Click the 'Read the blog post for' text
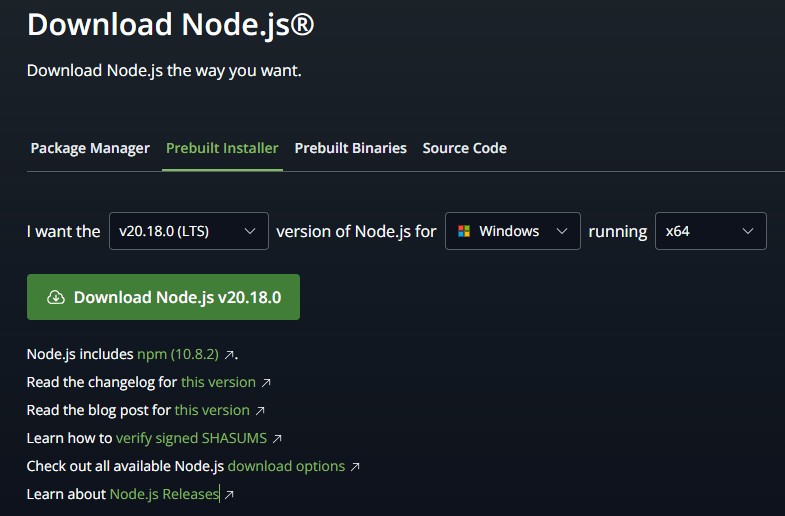 point(99,410)
